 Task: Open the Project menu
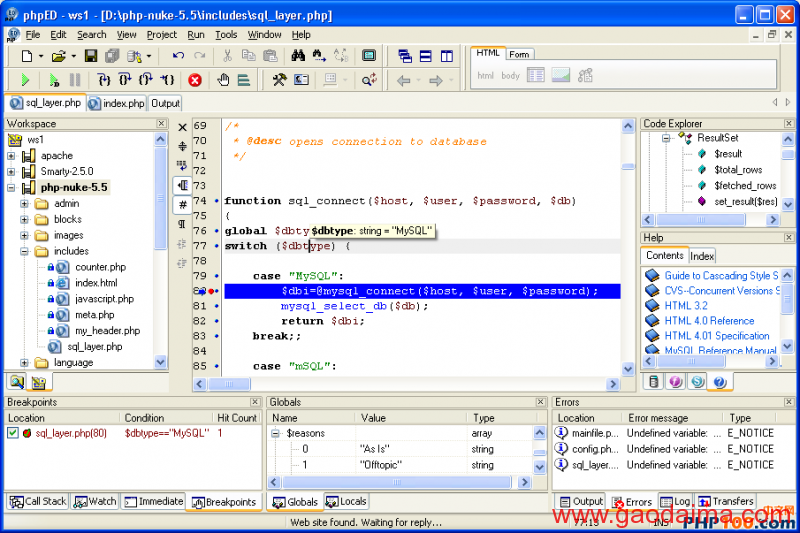pos(161,35)
